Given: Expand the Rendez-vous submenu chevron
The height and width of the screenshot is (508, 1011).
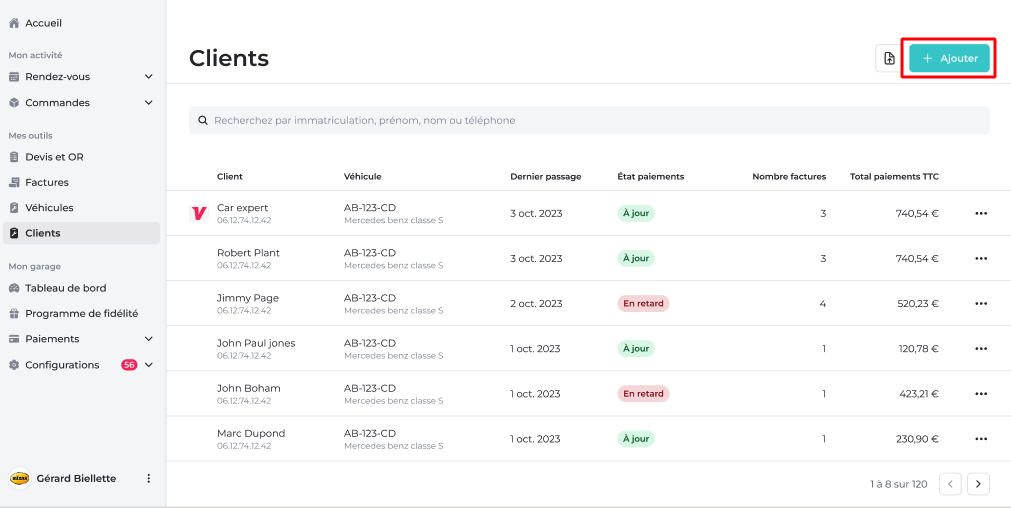Looking at the screenshot, I should (149, 77).
